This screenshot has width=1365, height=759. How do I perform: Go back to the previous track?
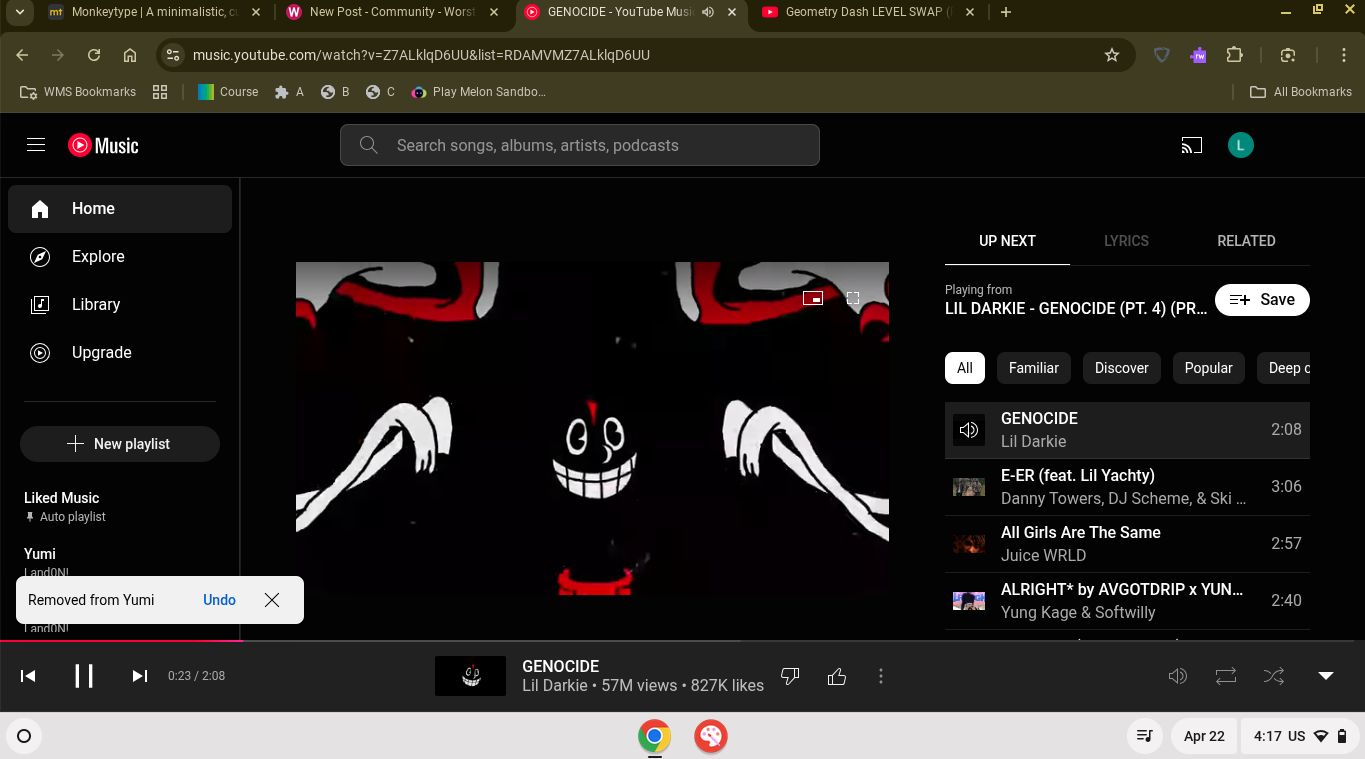pos(28,676)
